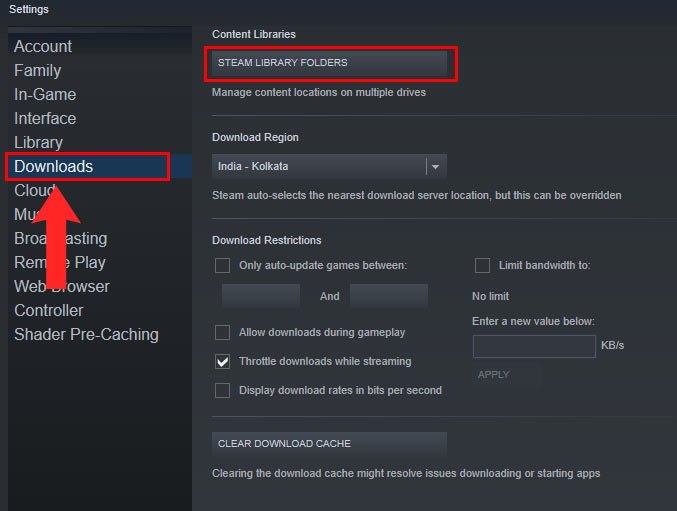
Task: Select the India - Kolkata region box
Action: tap(318, 166)
